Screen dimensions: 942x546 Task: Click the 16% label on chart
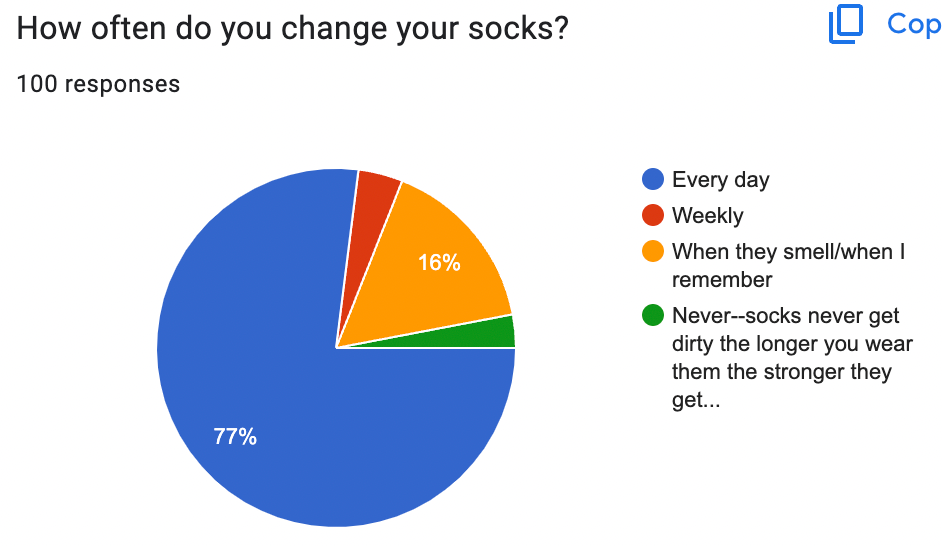pyautogui.click(x=439, y=262)
